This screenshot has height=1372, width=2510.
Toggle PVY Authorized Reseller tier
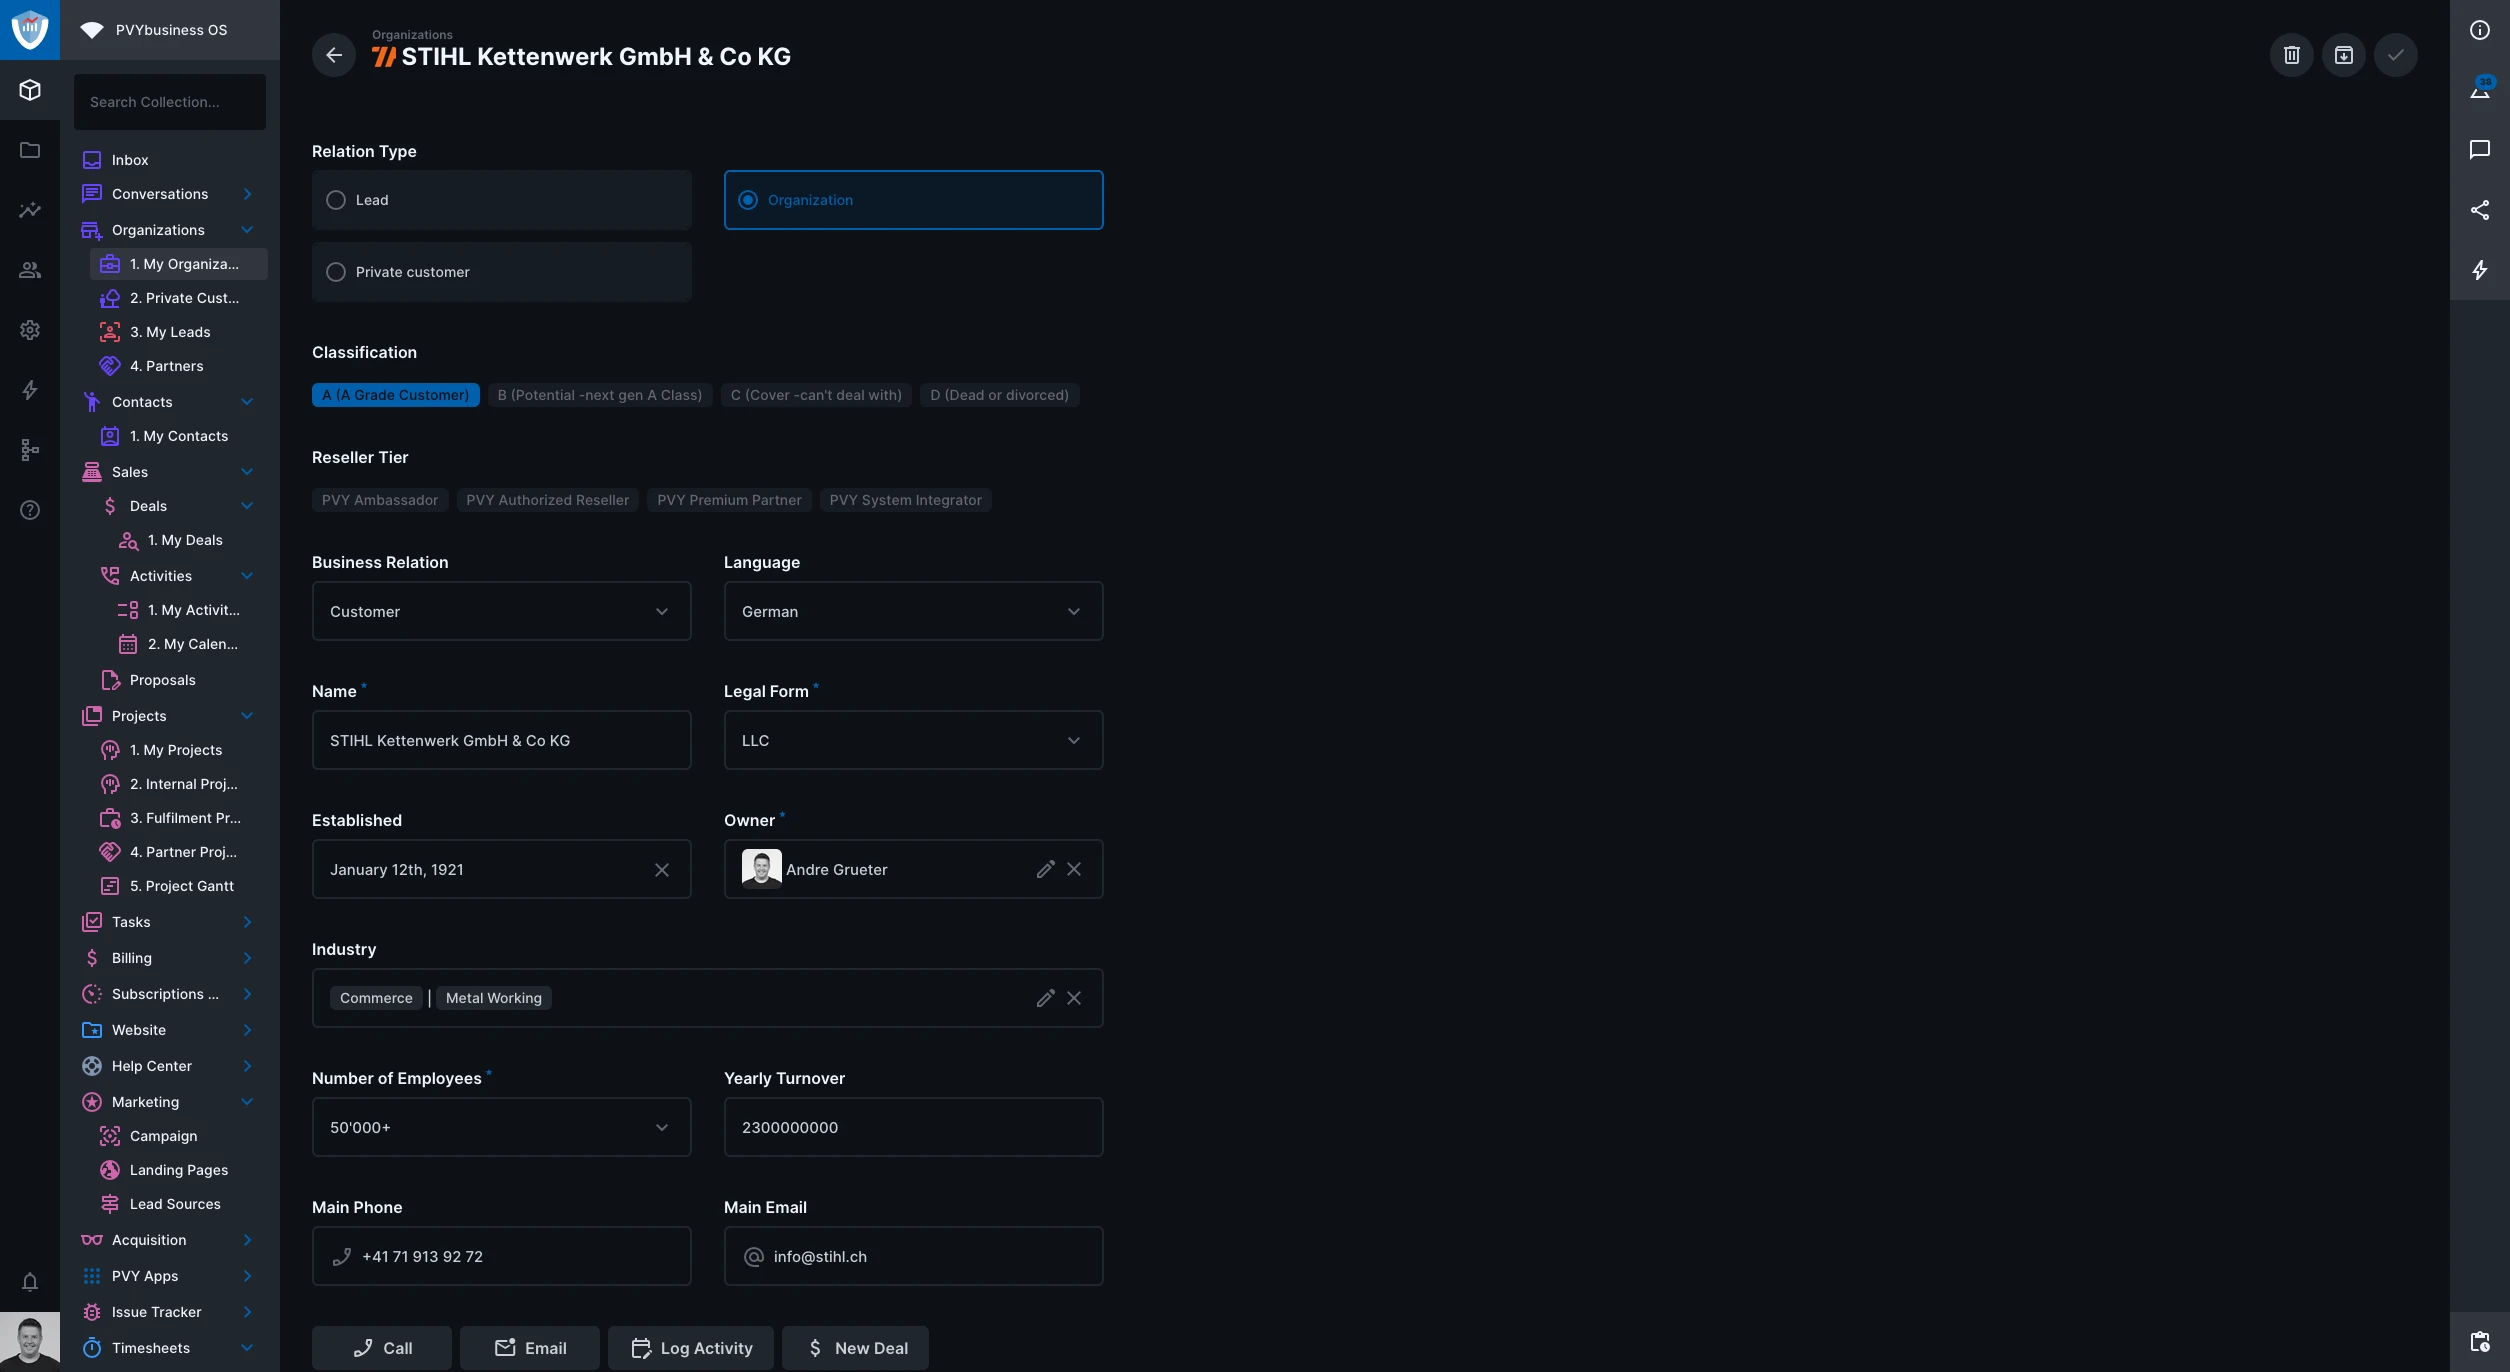click(x=548, y=500)
